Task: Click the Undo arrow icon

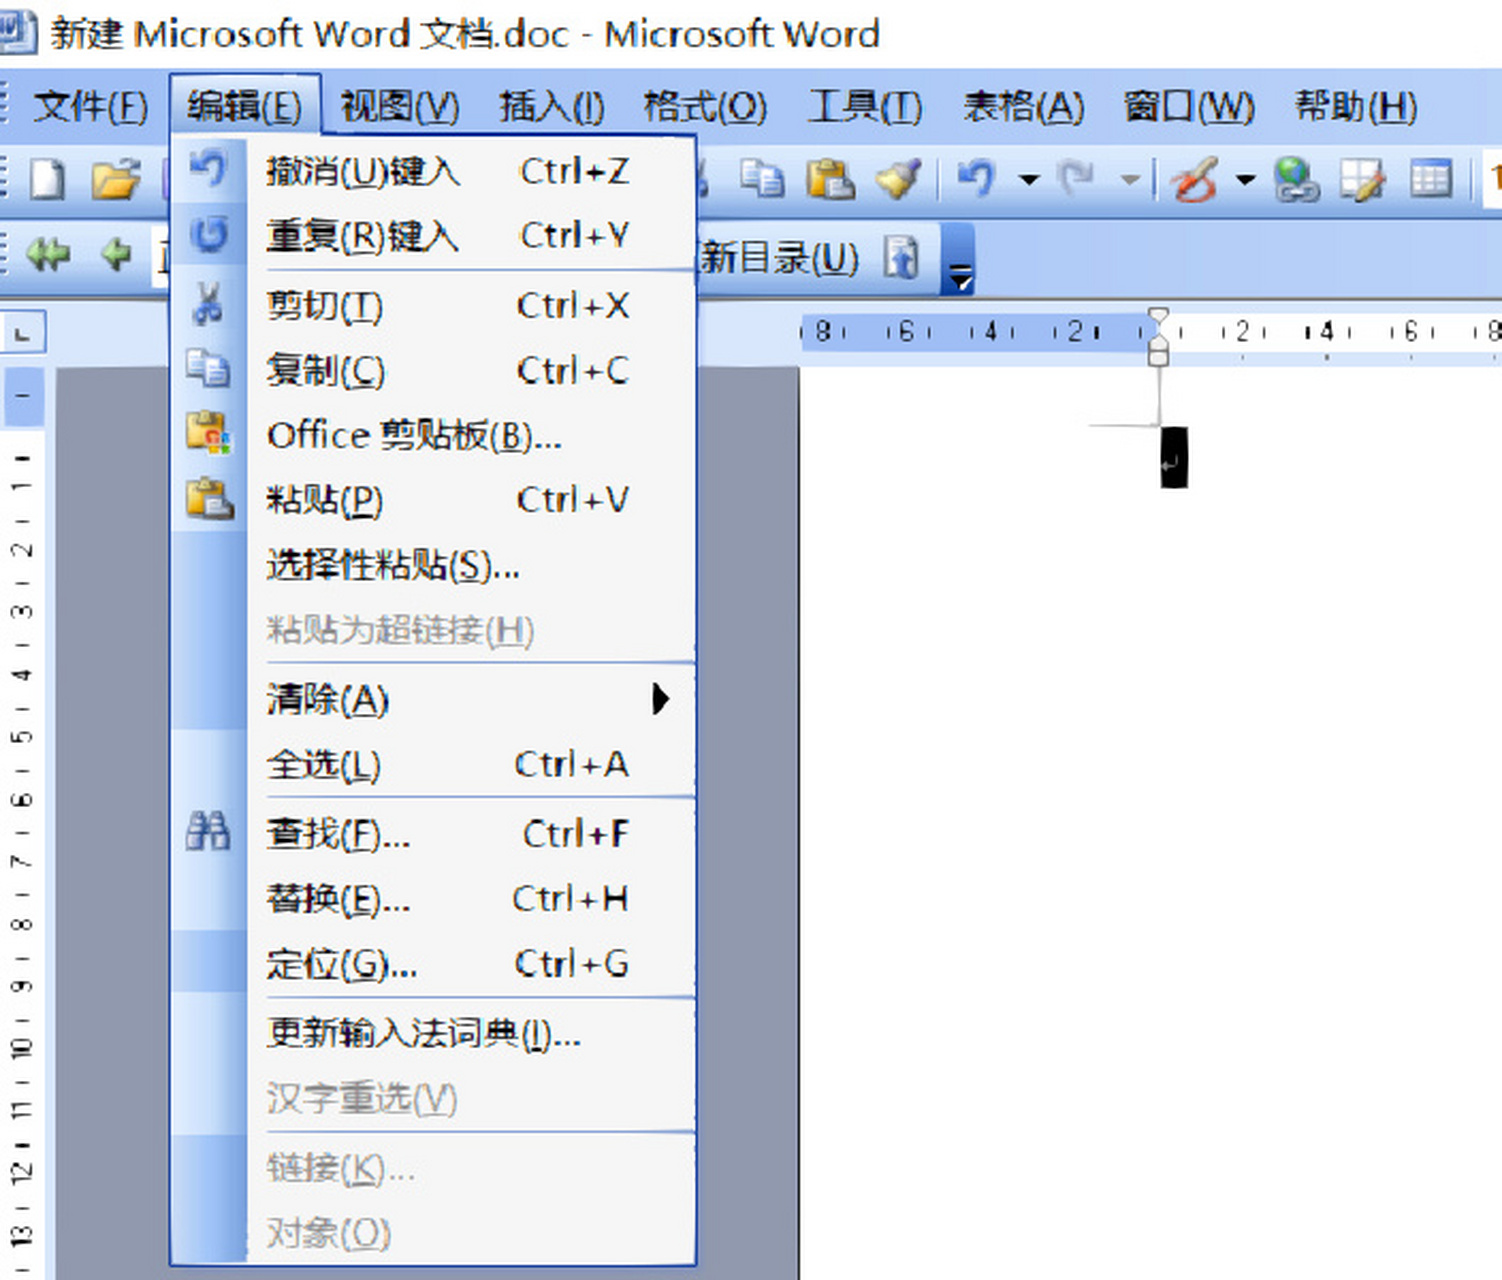Action: pos(978,177)
